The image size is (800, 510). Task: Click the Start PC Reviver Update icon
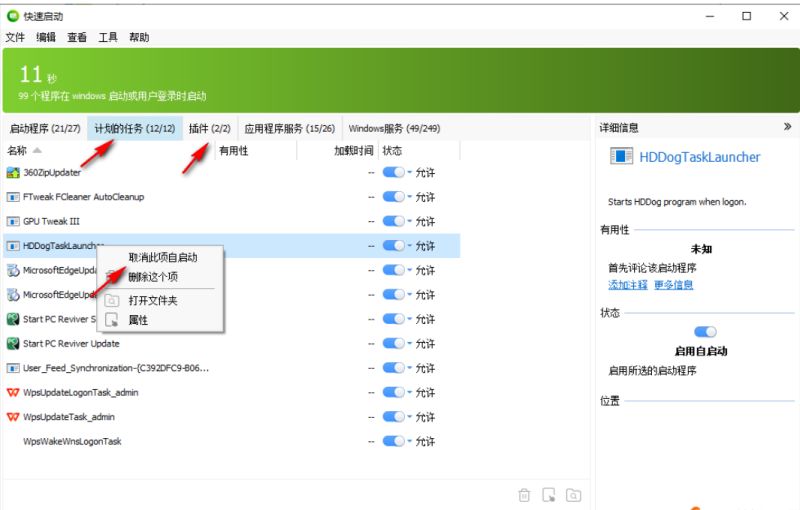(x=13, y=343)
